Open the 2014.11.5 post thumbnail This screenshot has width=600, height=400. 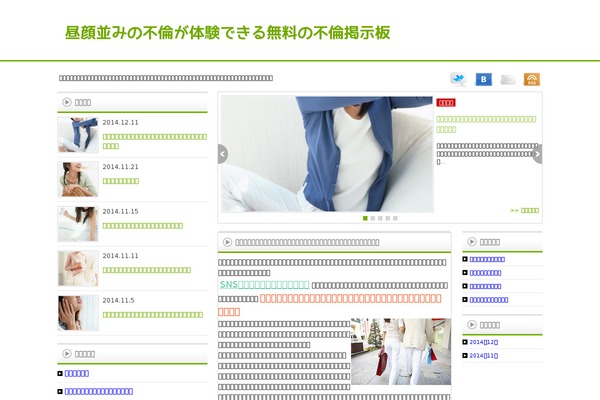tap(78, 313)
